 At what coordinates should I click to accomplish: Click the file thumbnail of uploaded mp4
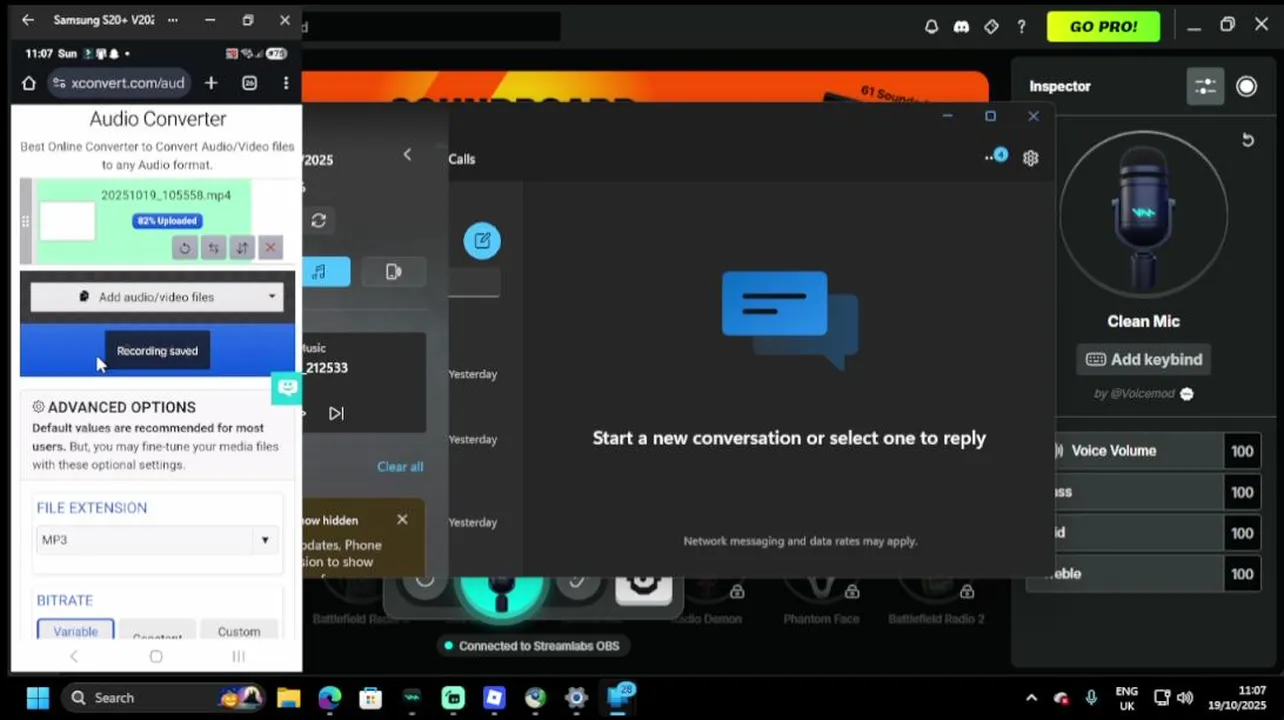coord(67,221)
